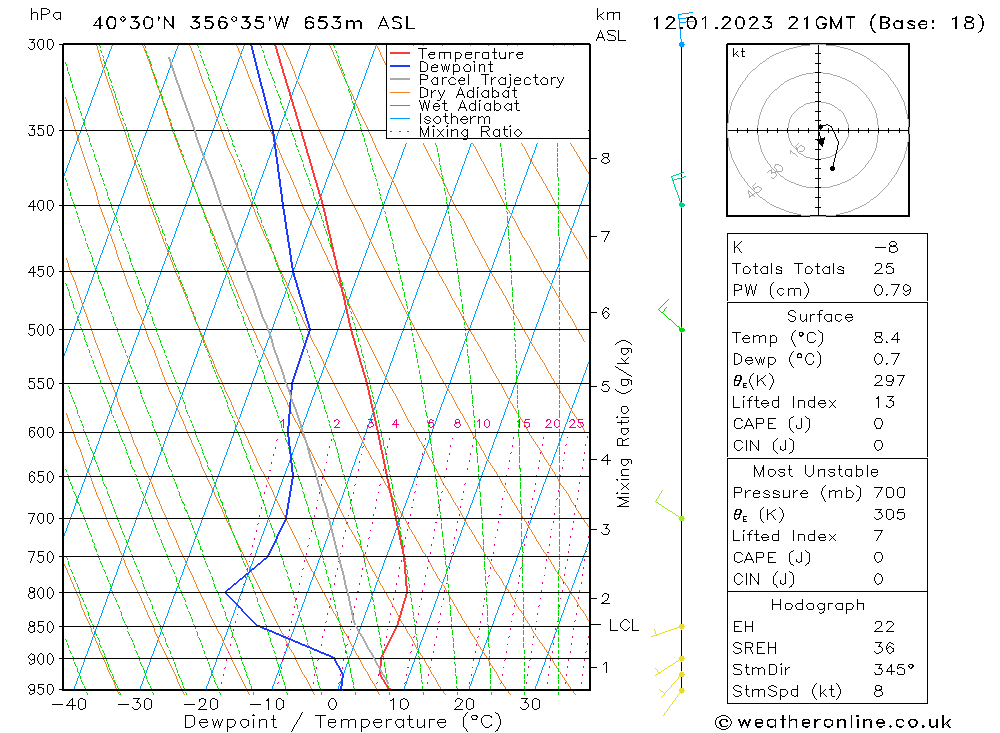Click the StmDir value '345°'

pyautogui.click(x=894, y=670)
